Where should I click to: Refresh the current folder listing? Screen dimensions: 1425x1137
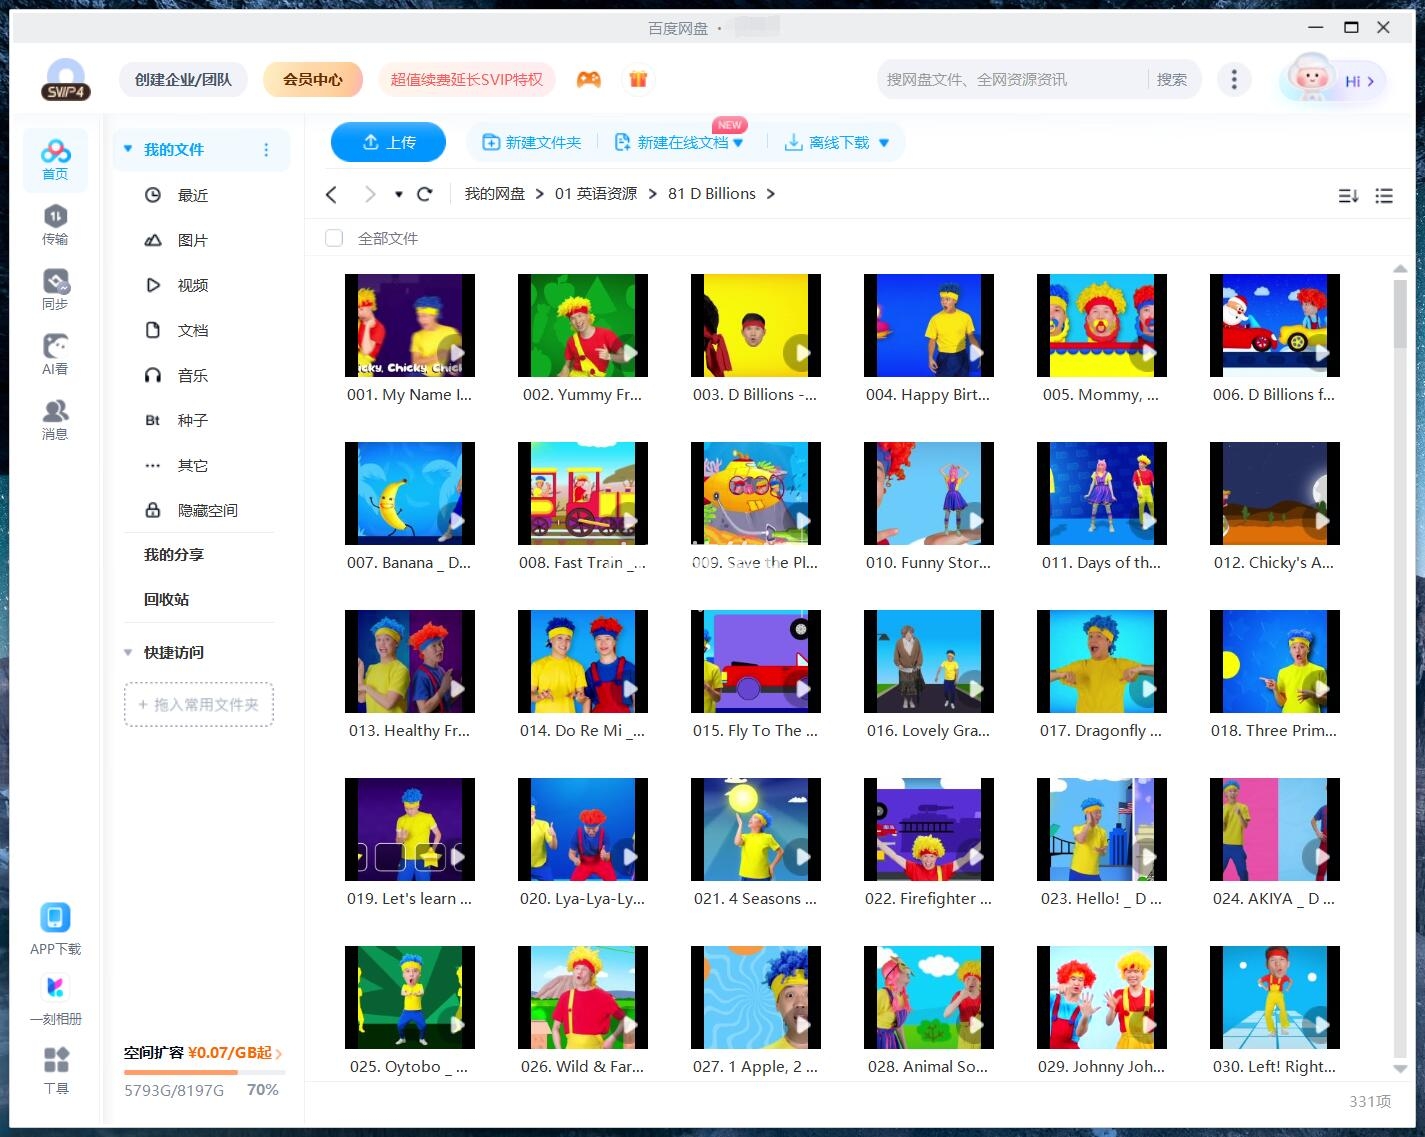[425, 194]
